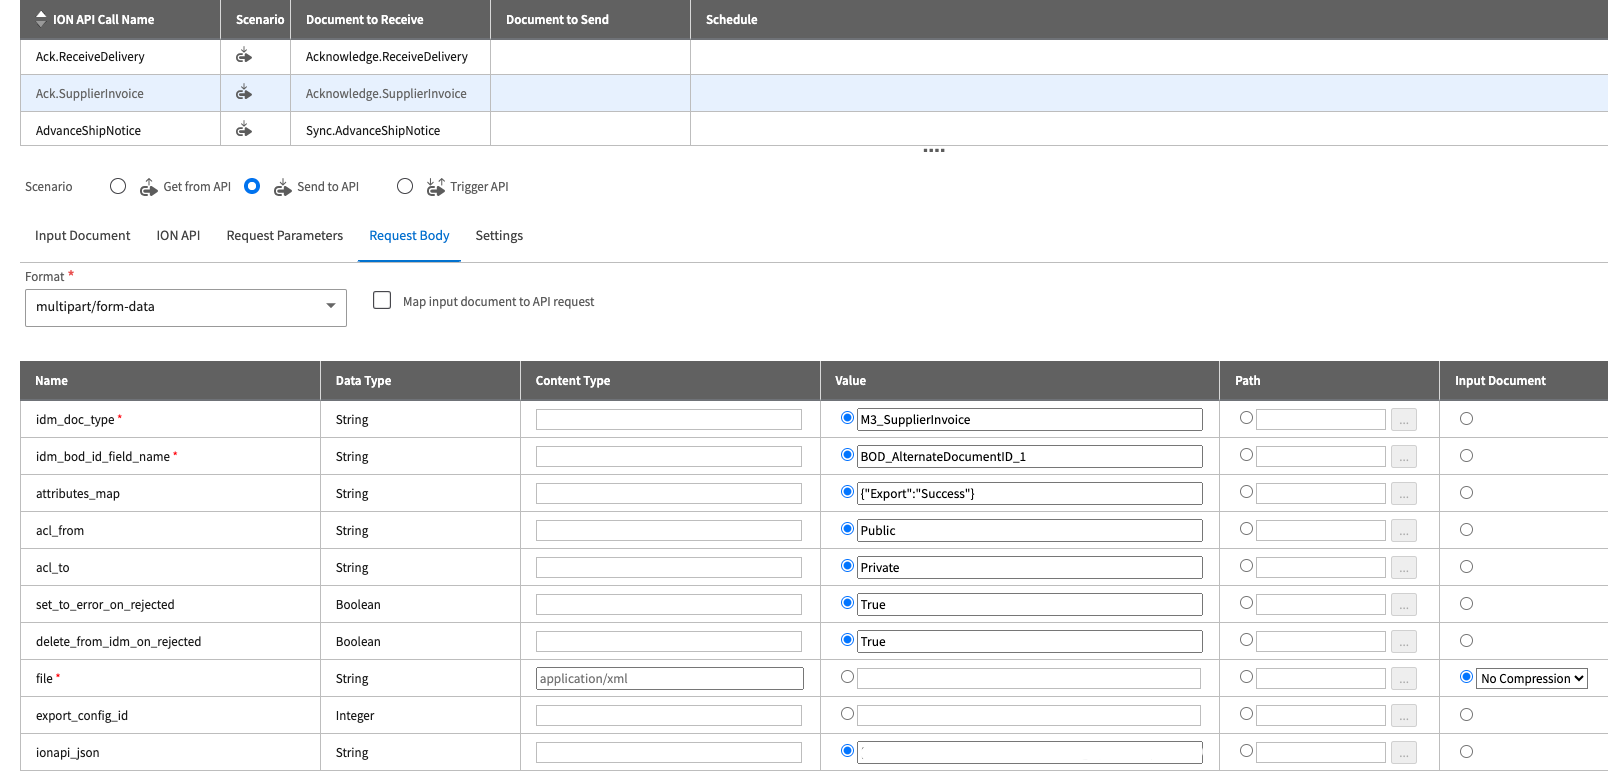The image size is (1608, 773).
Task: Click the Send to API cloud icon
Action: point(283,187)
